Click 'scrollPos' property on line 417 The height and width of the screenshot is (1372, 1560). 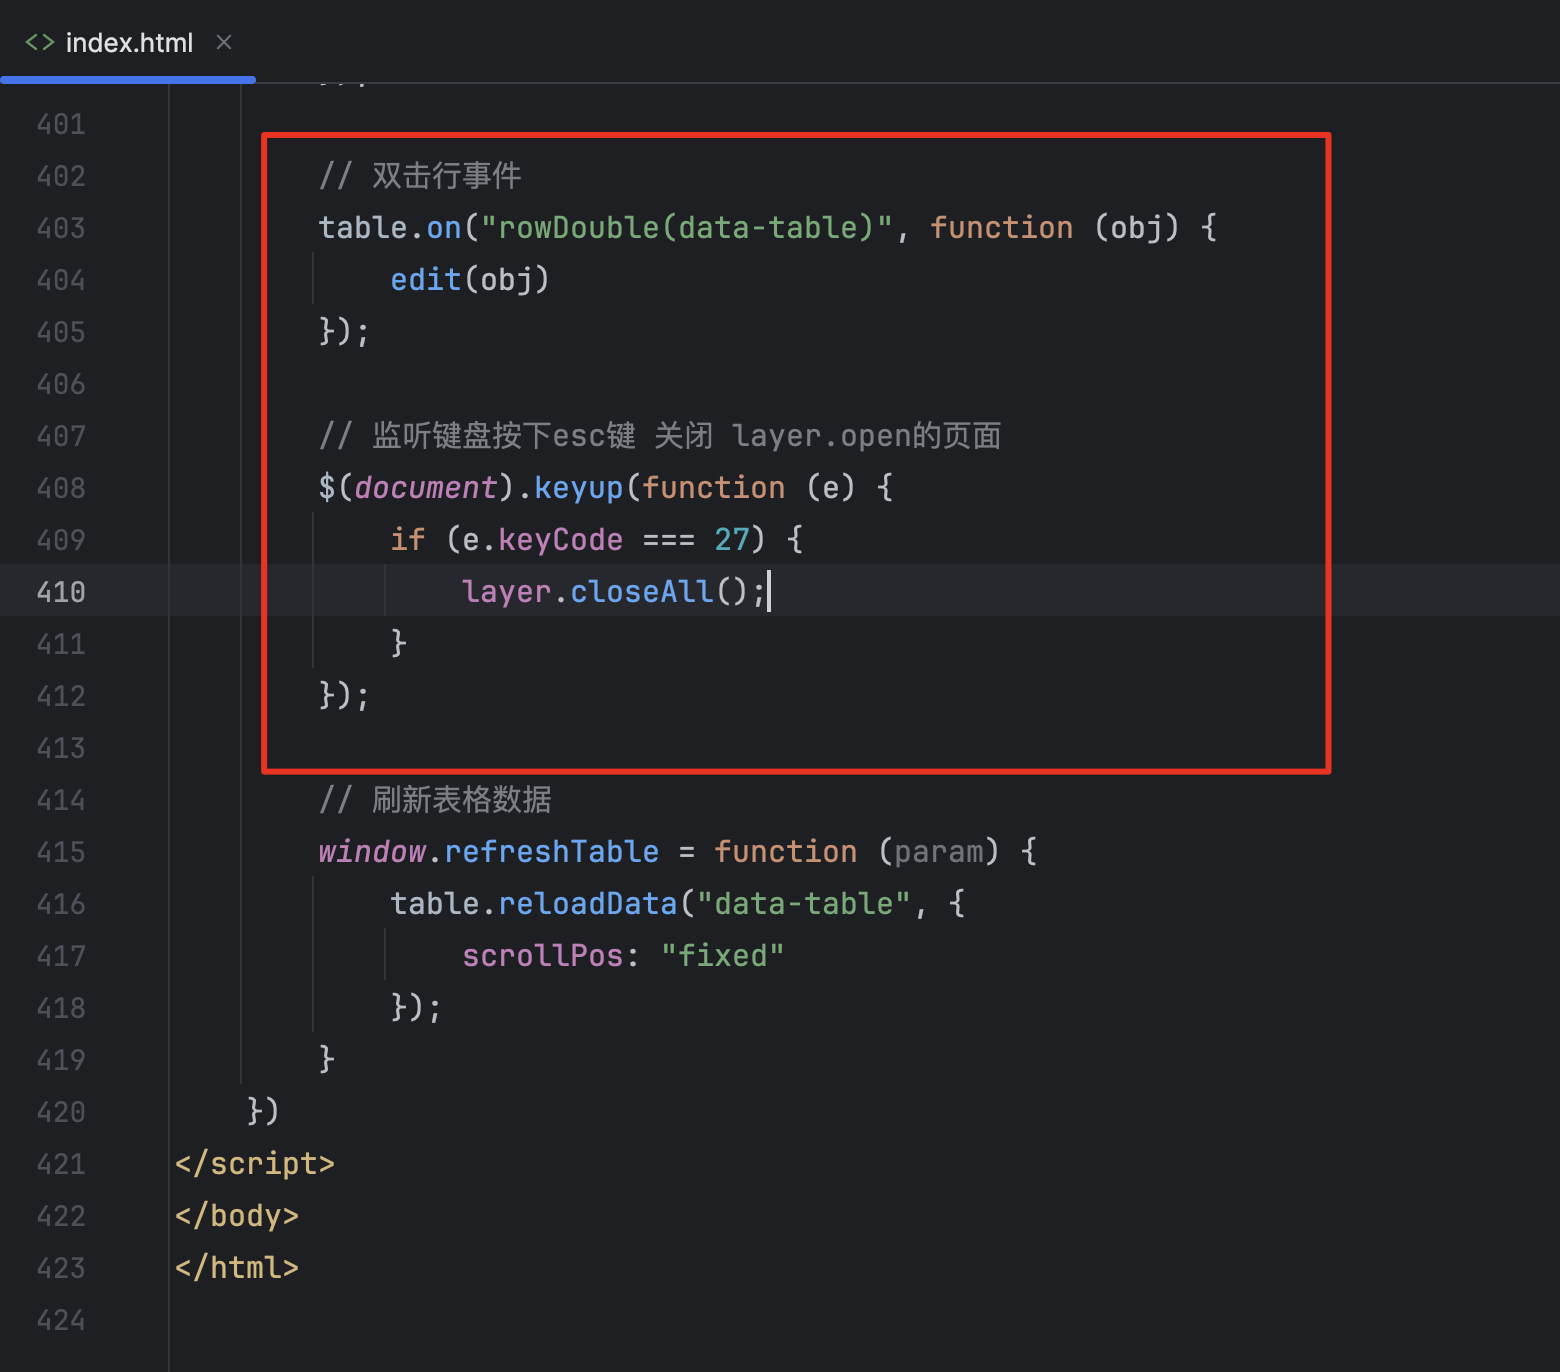543,956
